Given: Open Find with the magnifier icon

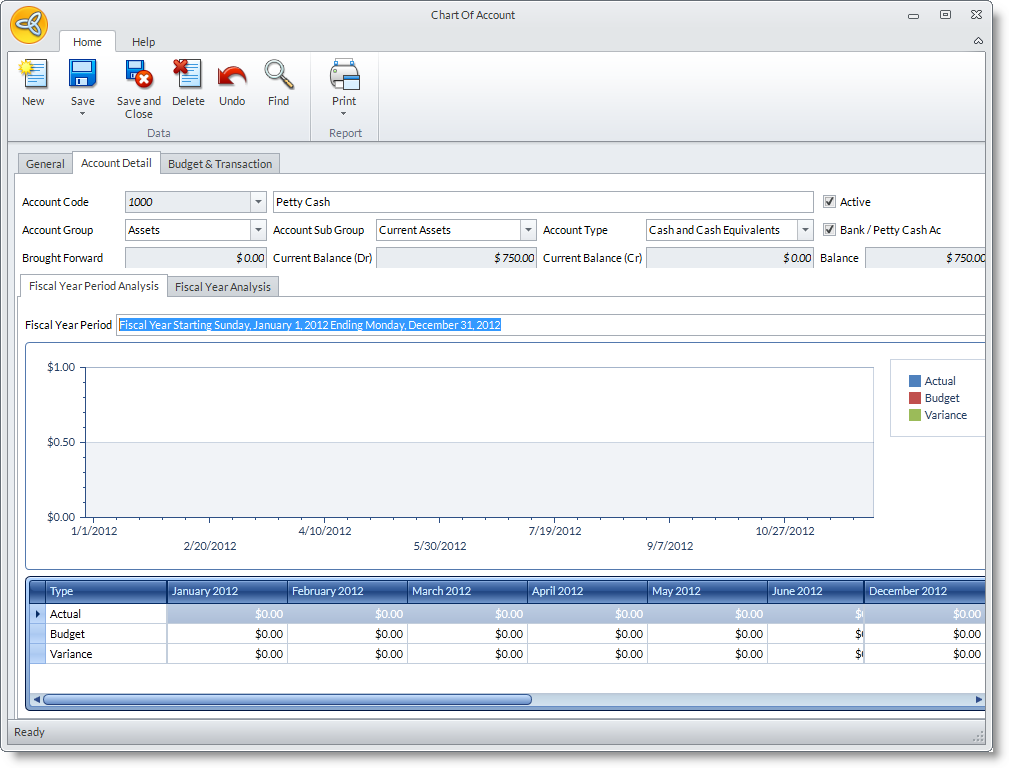Looking at the screenshot, I should click(x=278, y=75).
